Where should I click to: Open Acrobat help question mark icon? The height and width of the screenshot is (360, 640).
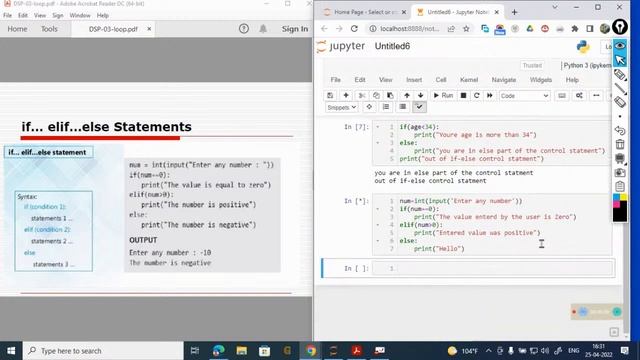click(x=244, y=29)
